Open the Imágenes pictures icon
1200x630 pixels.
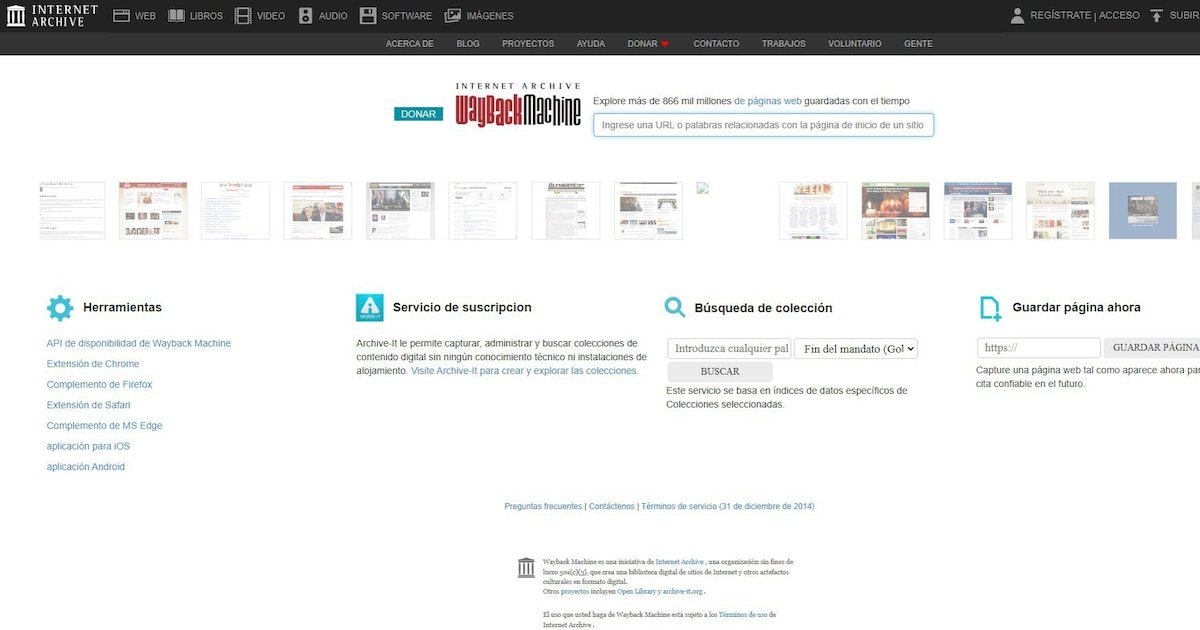click(x=453, y=16)
